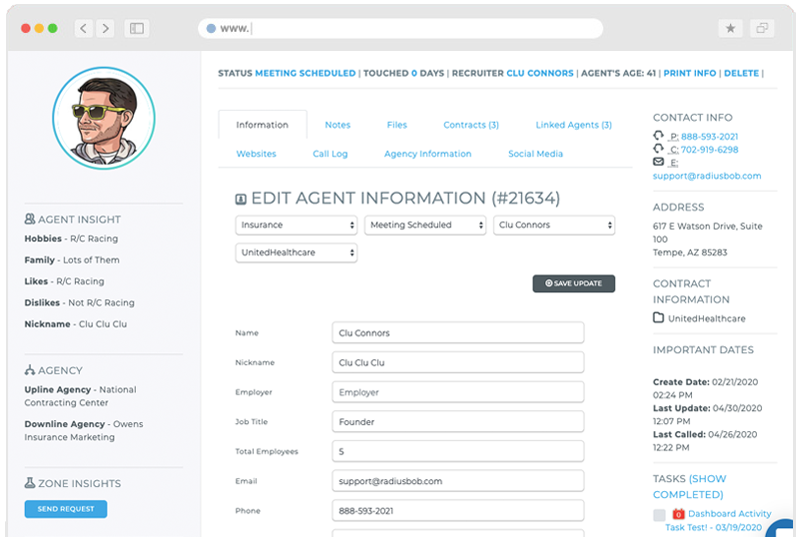Image resolution: width=800 pixels, height=537 pixels.
Task: Click the browser back arrow
Action: coord(84,29)
